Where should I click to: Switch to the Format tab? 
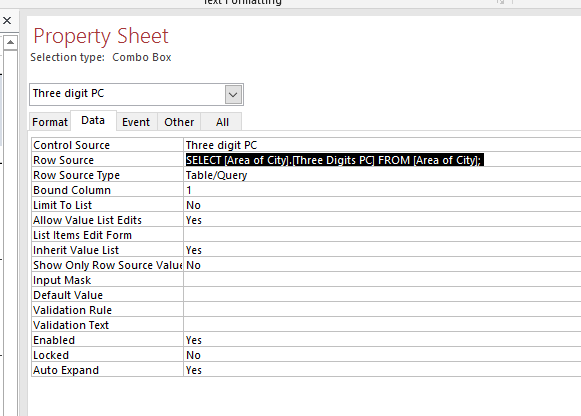[50, 122]
